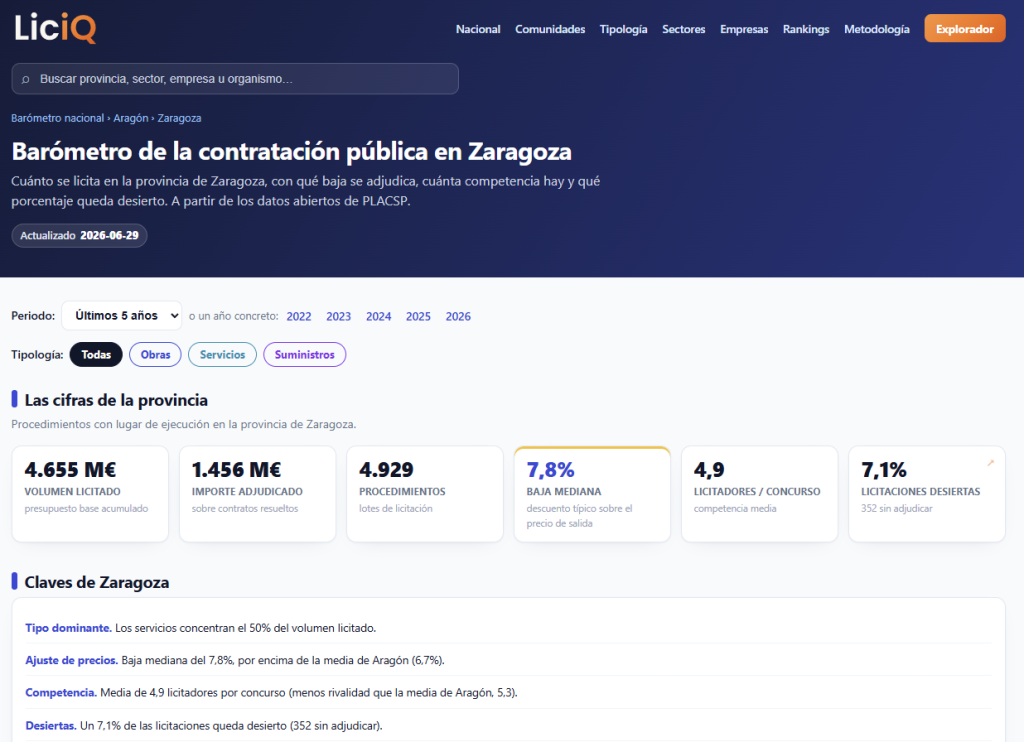The width and height of the screenshot is (1024, 742).
Task: Open the Comunidades menu item
Action: coord(550,29)
